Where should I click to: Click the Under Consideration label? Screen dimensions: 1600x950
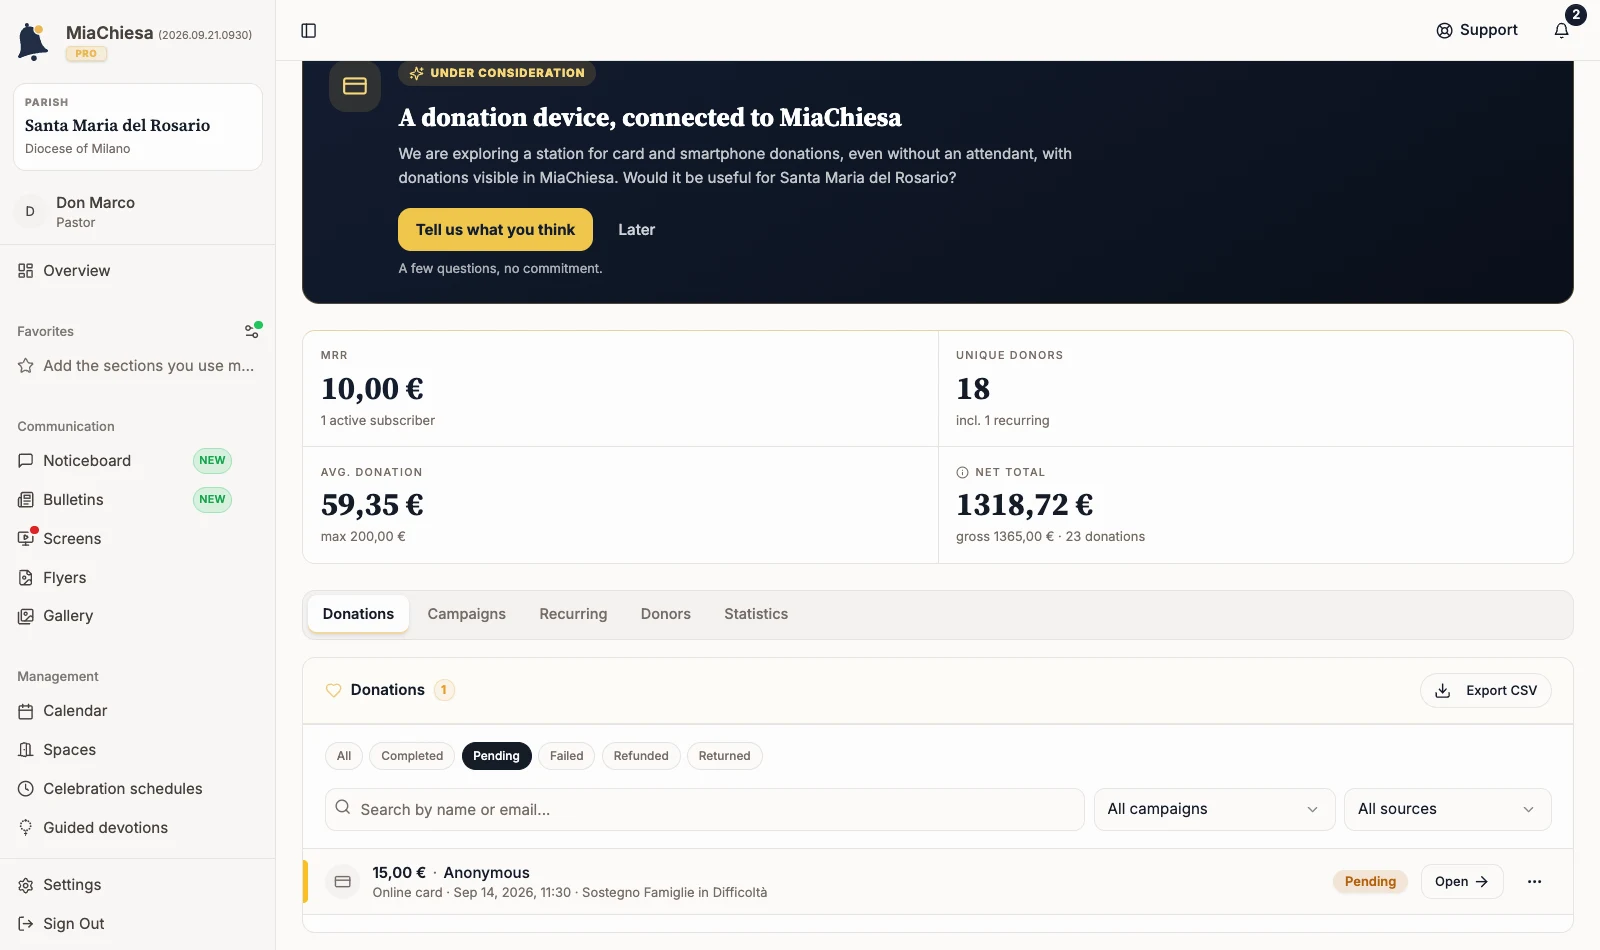click(x=497, y=73)
